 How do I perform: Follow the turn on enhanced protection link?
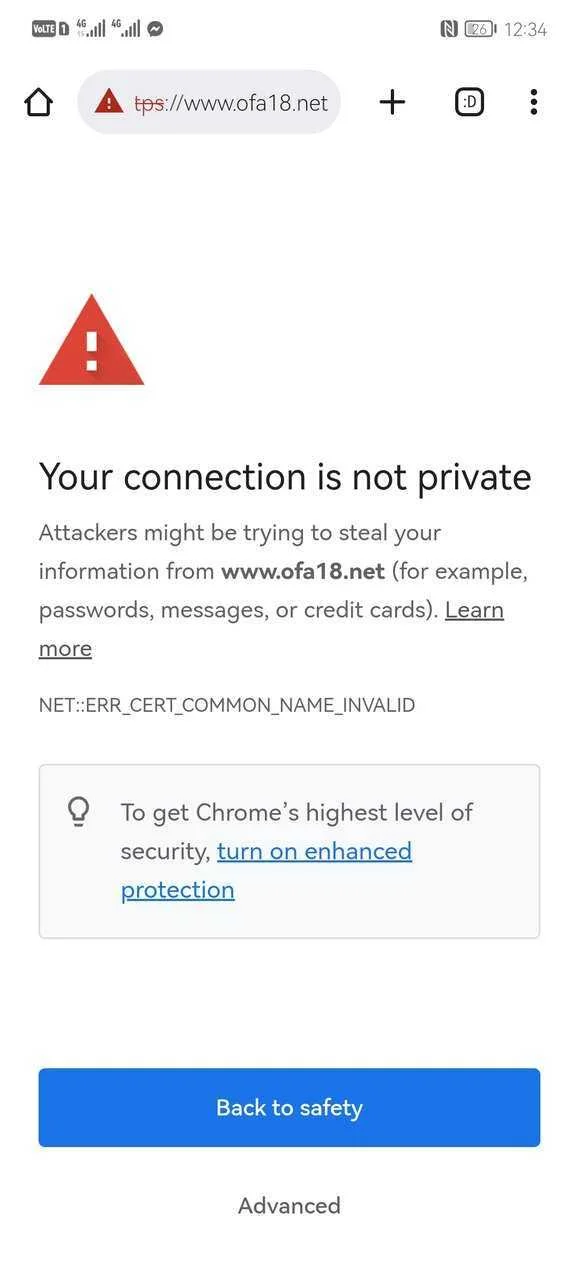pos(266,870)
